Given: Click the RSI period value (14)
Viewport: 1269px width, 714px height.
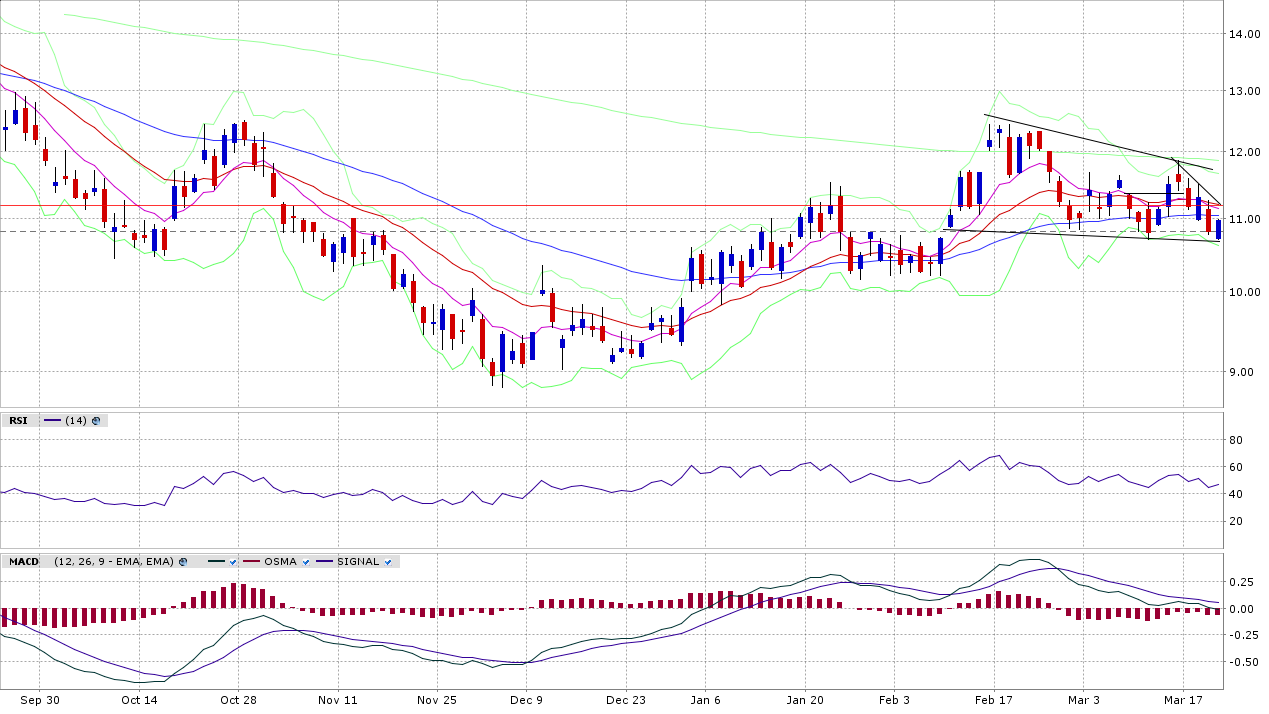Looking at the screenshot, I should tap(76, 421).
